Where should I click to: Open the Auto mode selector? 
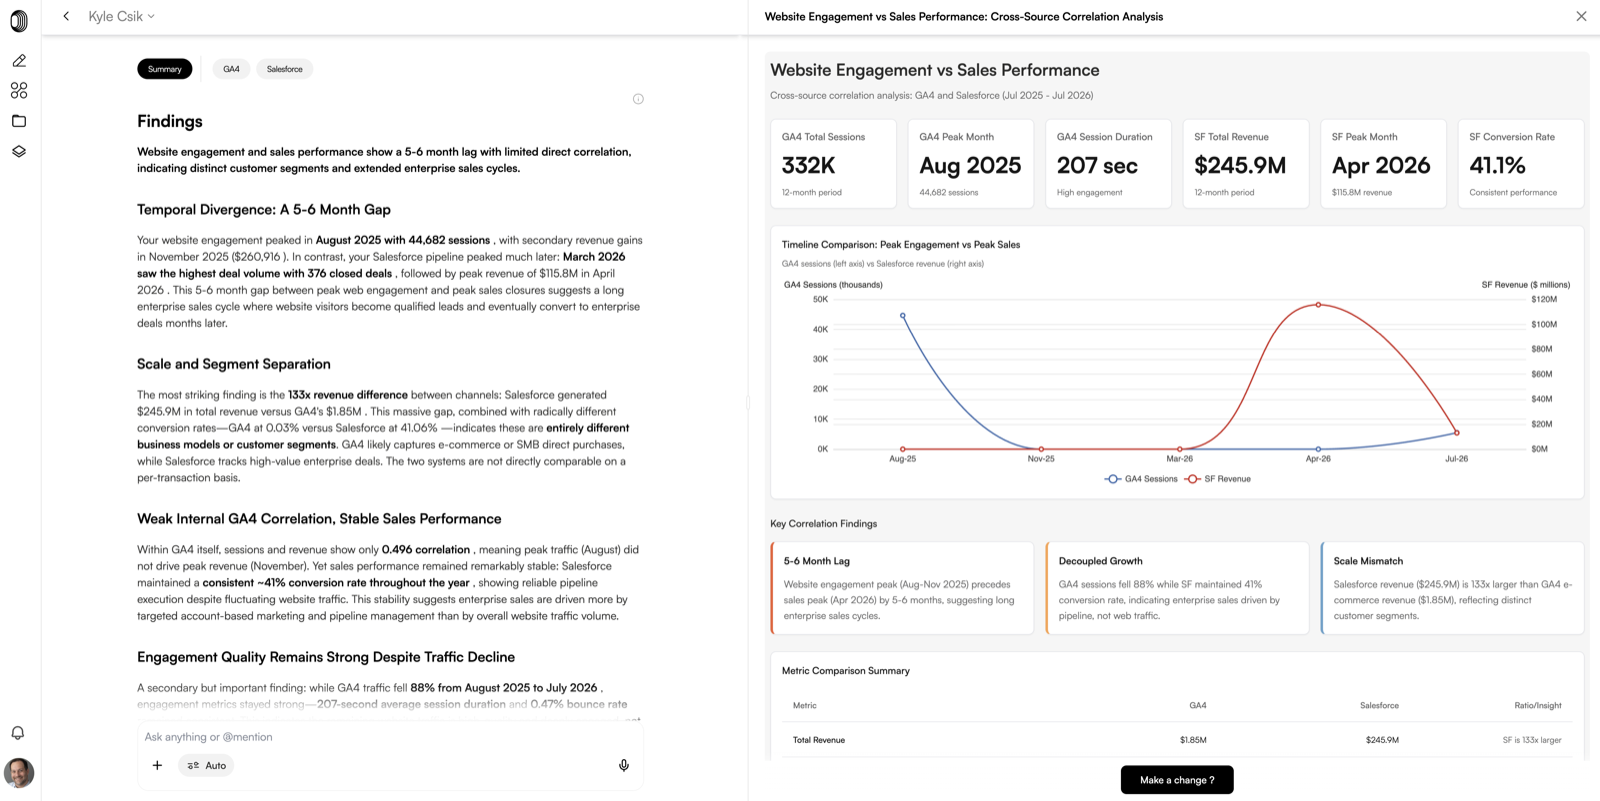207,766
